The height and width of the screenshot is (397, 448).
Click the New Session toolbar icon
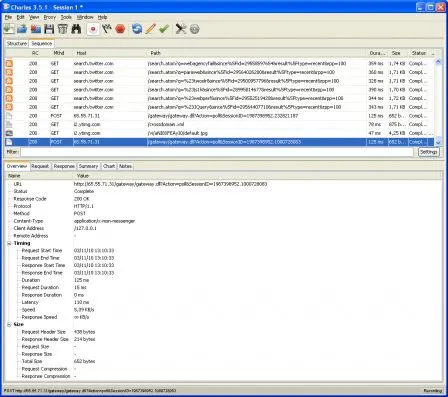click(9, 29)
